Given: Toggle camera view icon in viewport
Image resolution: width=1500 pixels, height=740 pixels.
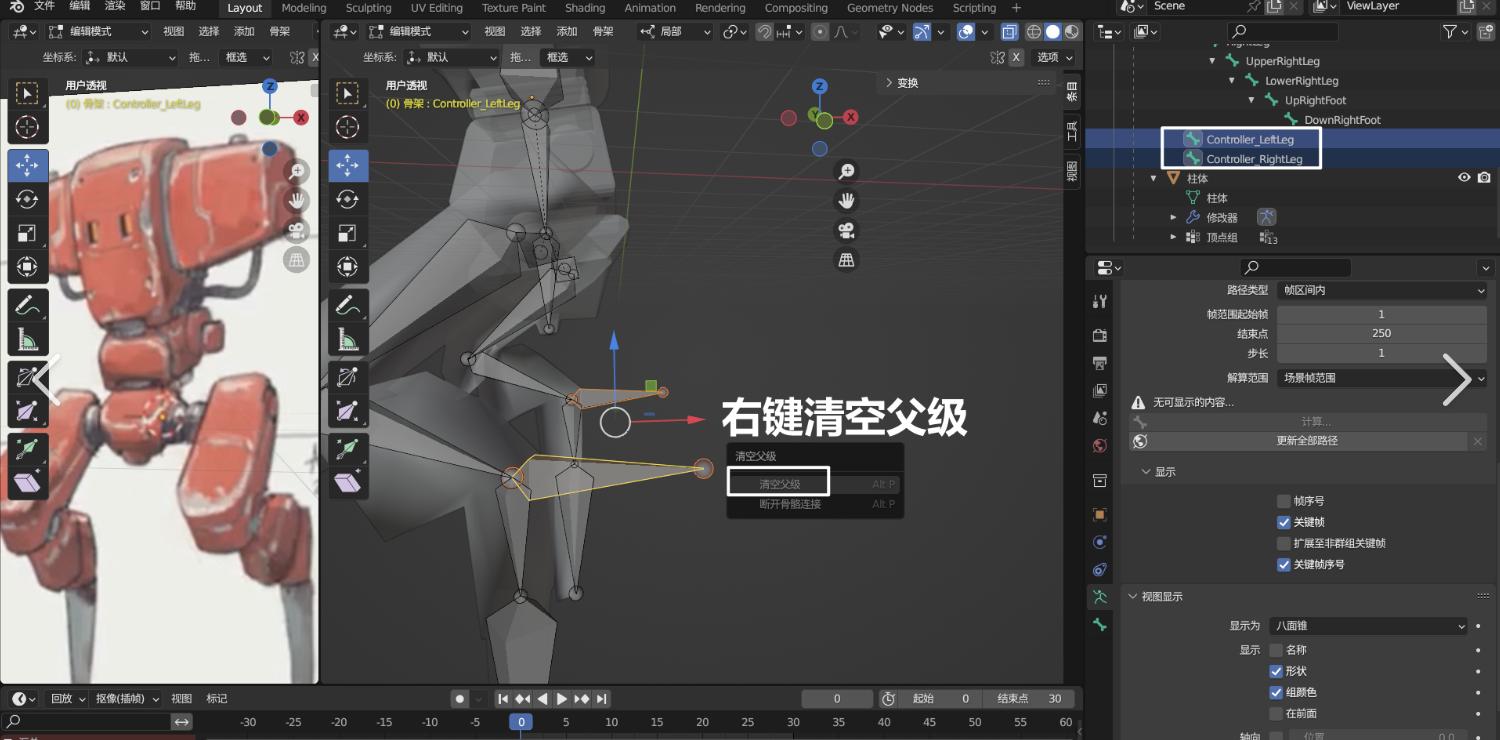Looking at the screenshot, I should click(846, 231).
